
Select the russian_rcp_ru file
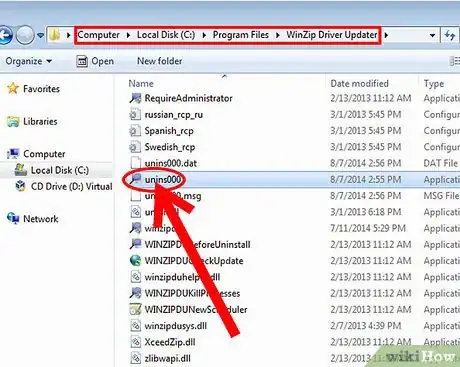(x=174, y=115)
